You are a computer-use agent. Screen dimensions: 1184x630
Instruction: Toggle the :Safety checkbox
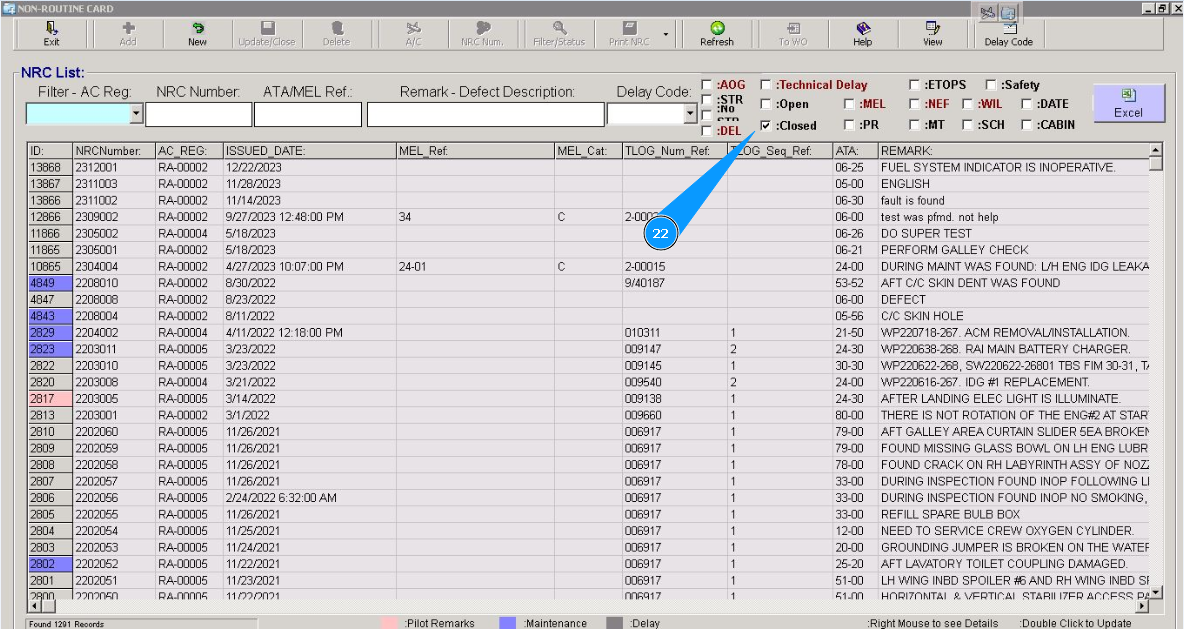pos(991,85)
